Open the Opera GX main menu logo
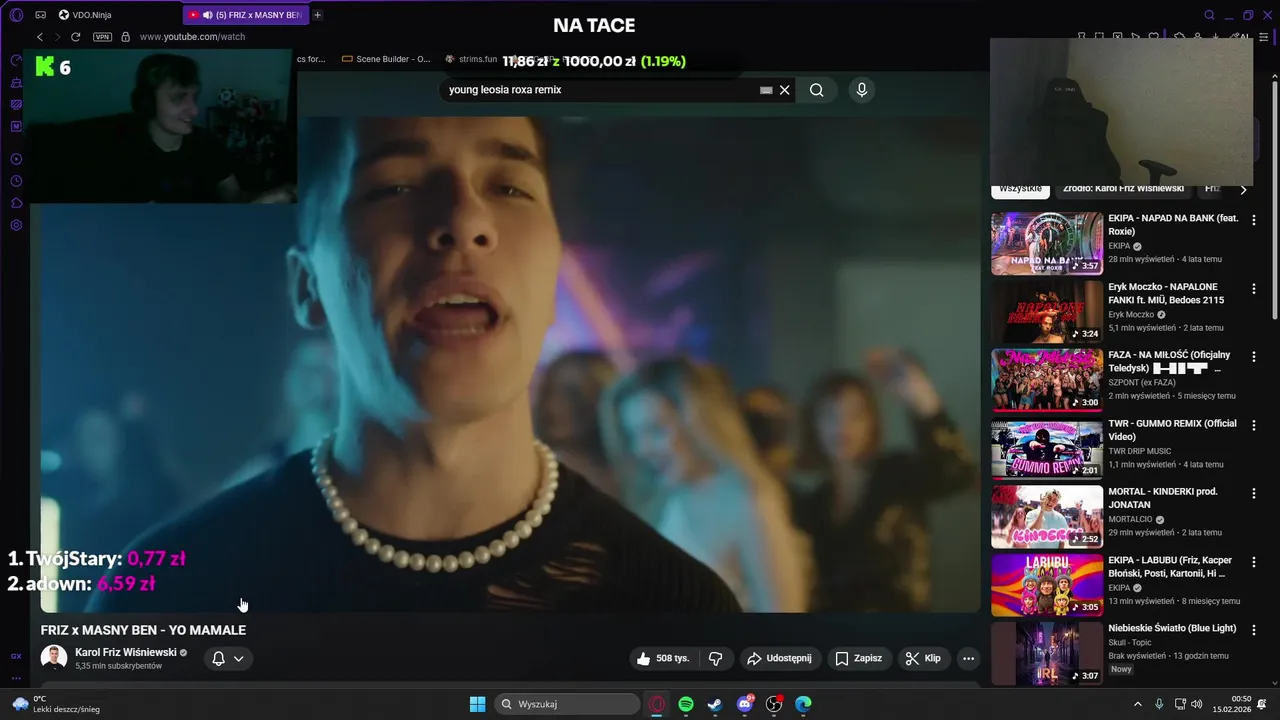Viewport: 1280px width, 720px height. pos(16,15)
